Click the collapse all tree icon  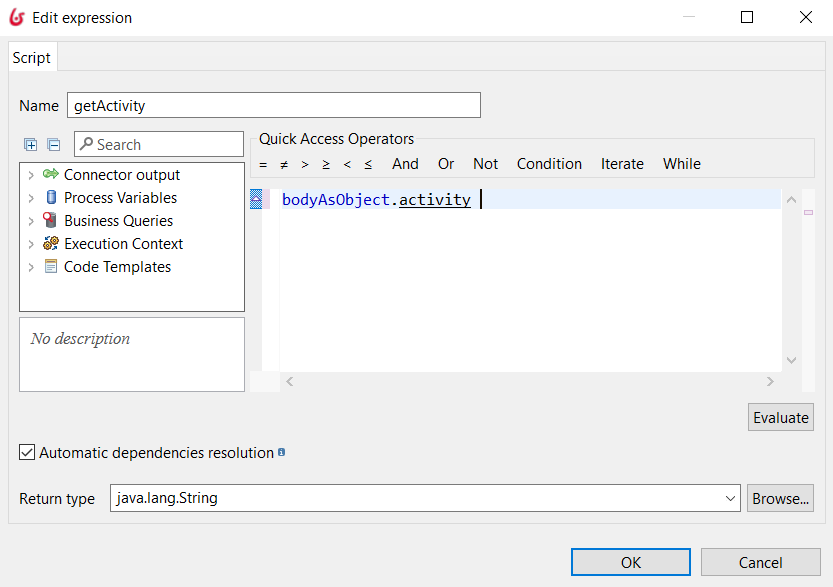click(54, 144)
